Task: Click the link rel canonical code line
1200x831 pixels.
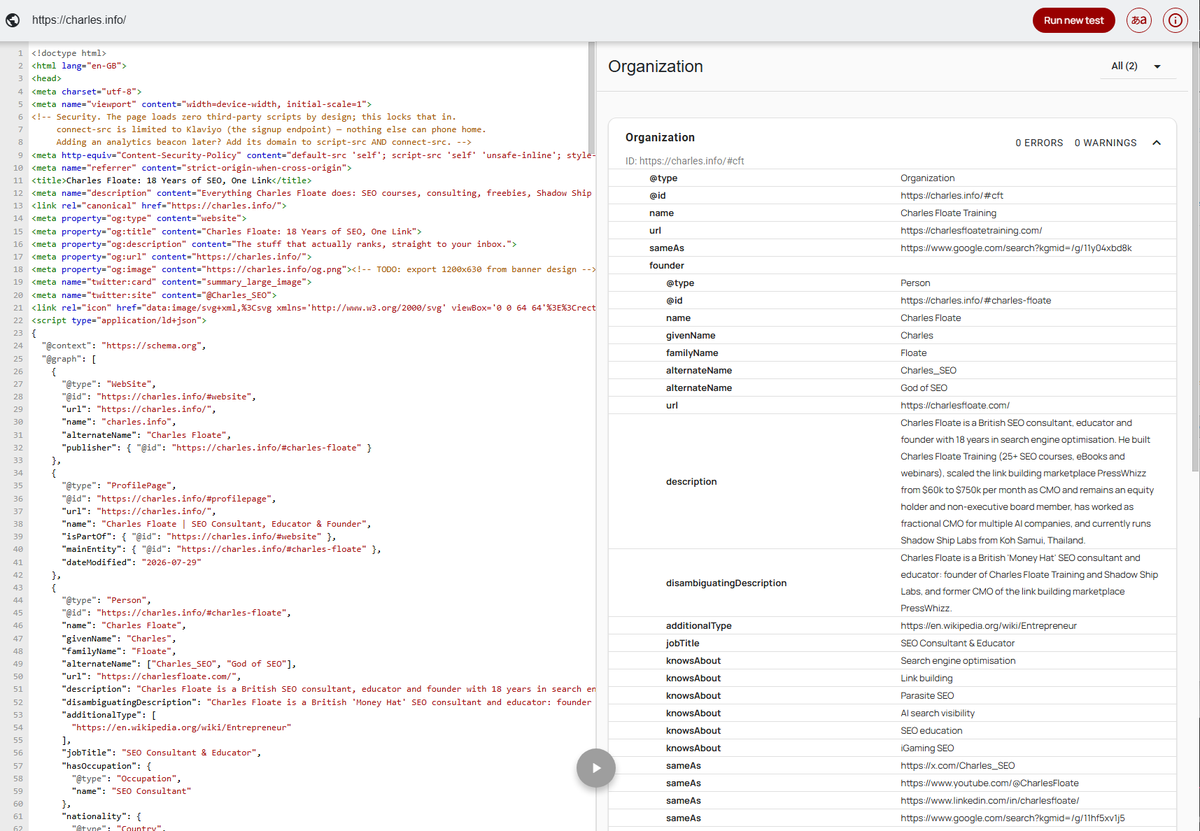Action: [159, 205]
